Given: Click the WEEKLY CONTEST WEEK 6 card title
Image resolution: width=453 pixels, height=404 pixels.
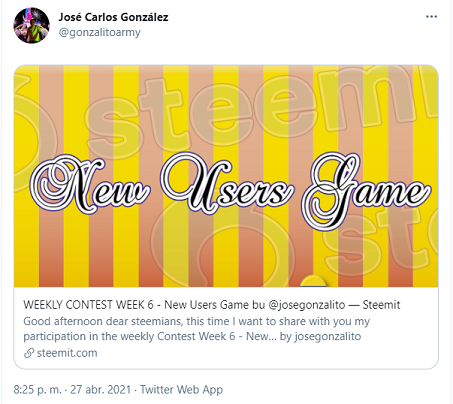Looking at the screenshot, I should point(212,305).
